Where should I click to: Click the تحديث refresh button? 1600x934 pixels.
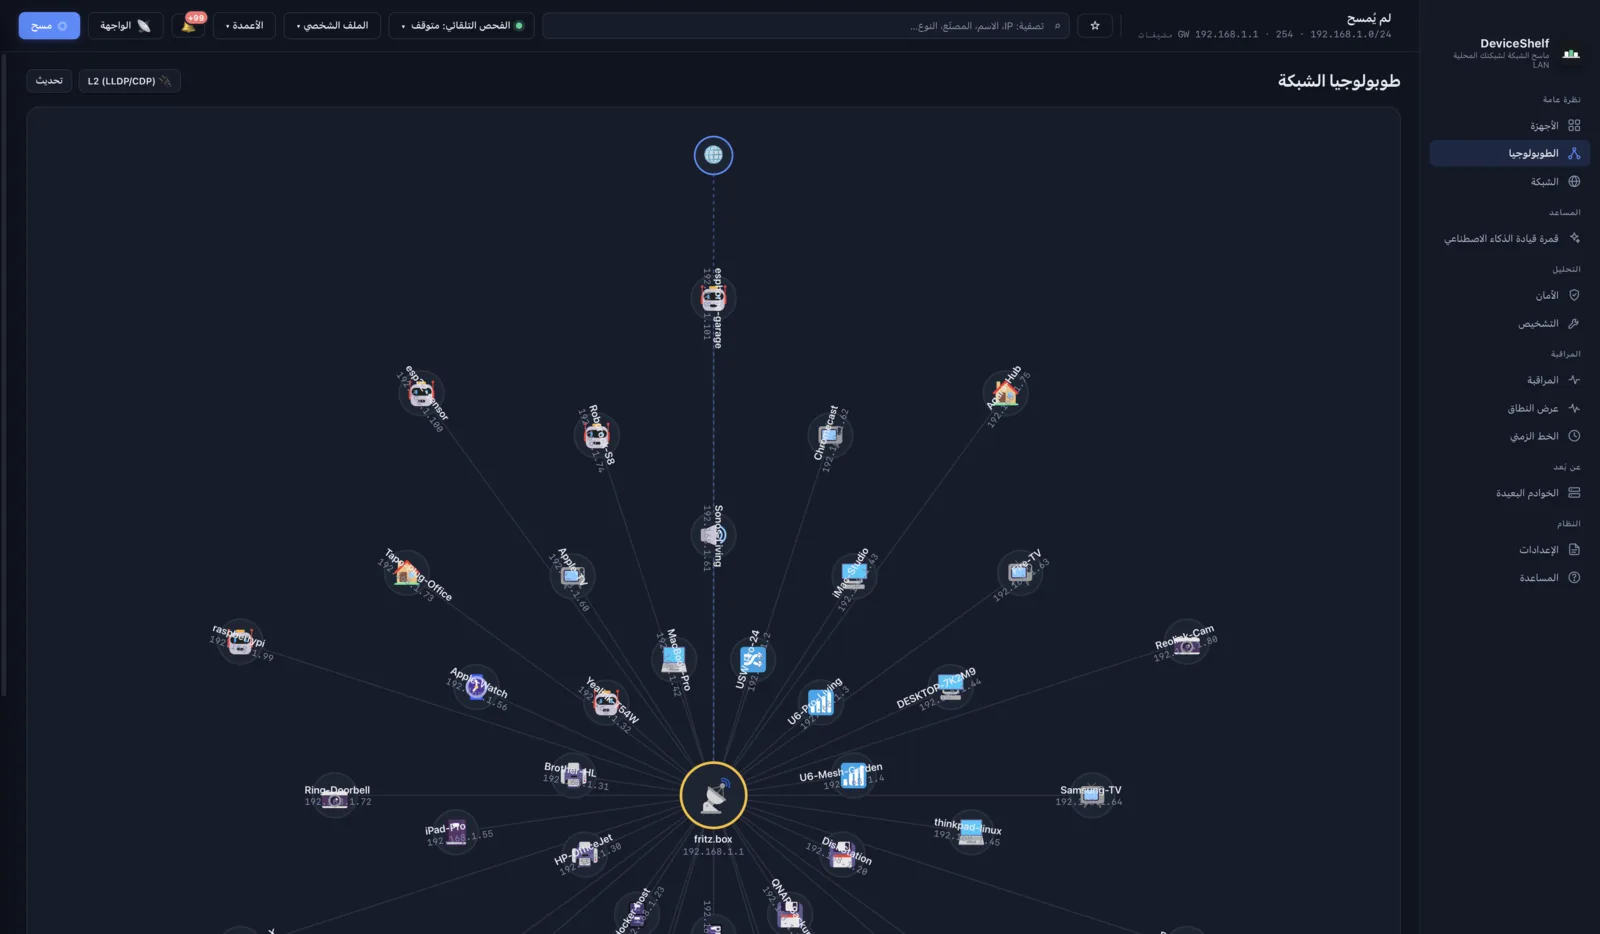(49, 81)
